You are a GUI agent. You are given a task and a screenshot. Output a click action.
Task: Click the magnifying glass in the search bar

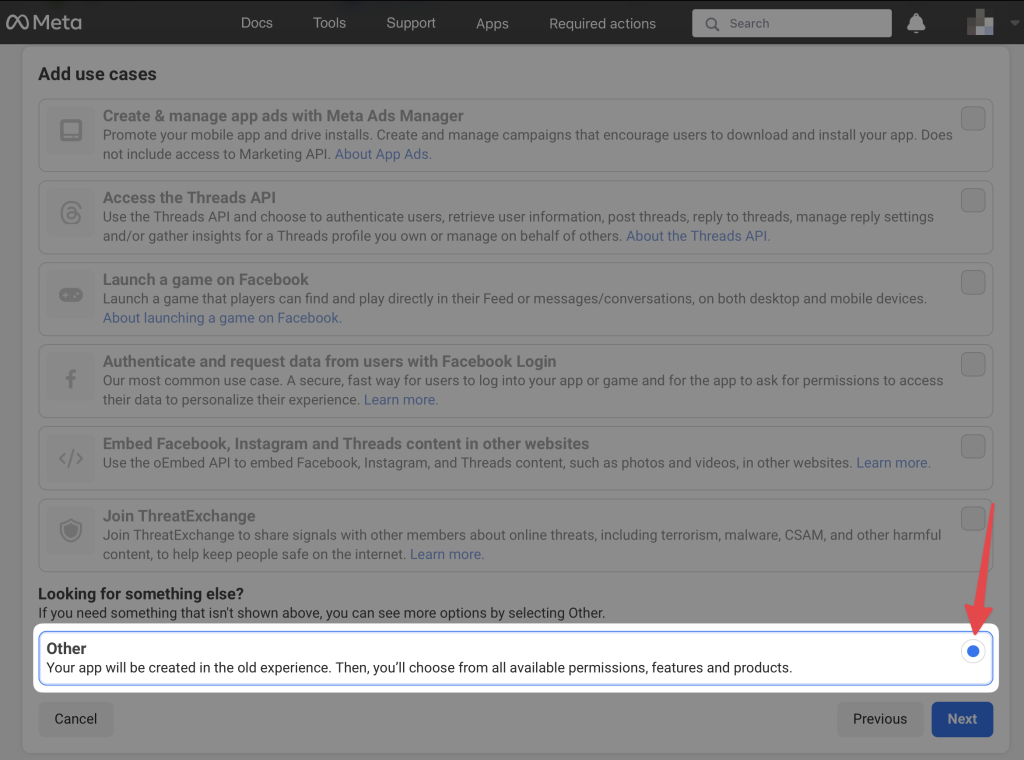tap(712, 22)
